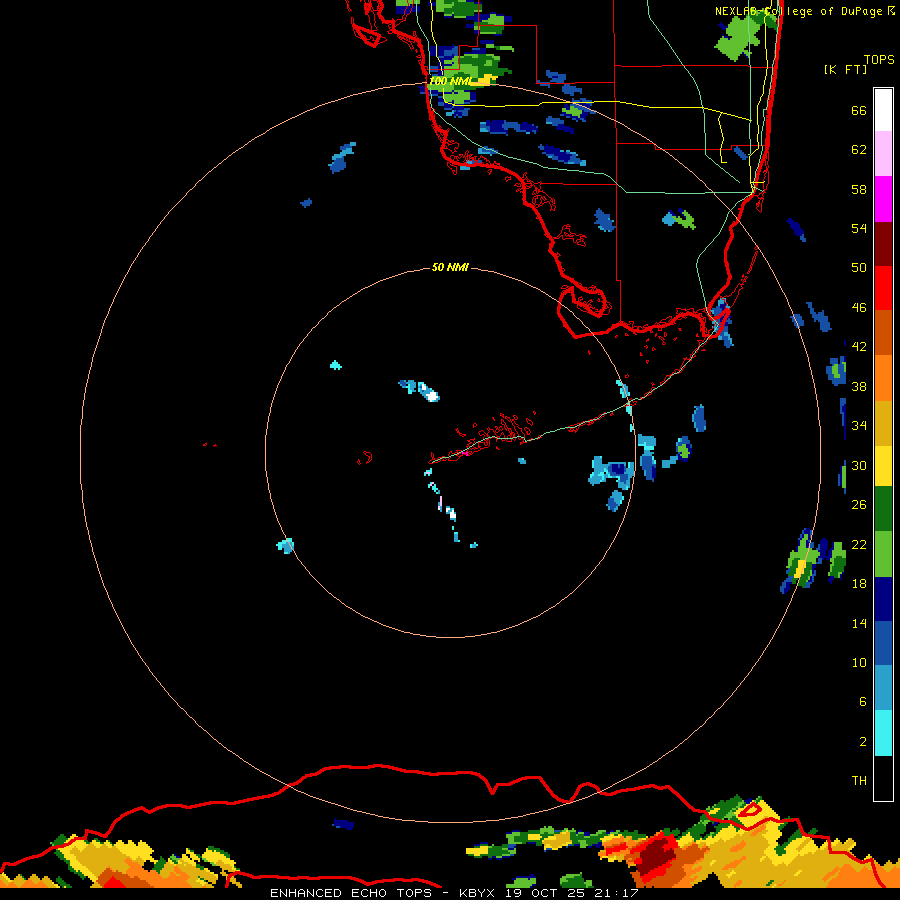Image resolution: width=900 pixels, height=900 pixels.
Task: Select the 30 scale value
Action: (x=859, y=465)
